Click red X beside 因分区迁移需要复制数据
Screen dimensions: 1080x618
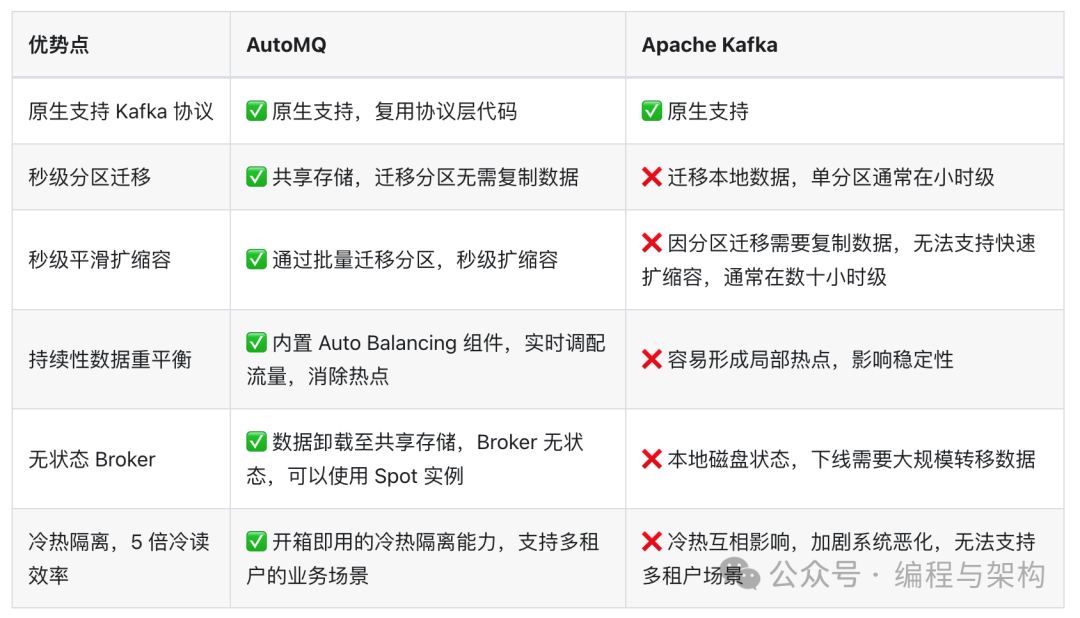652,243
